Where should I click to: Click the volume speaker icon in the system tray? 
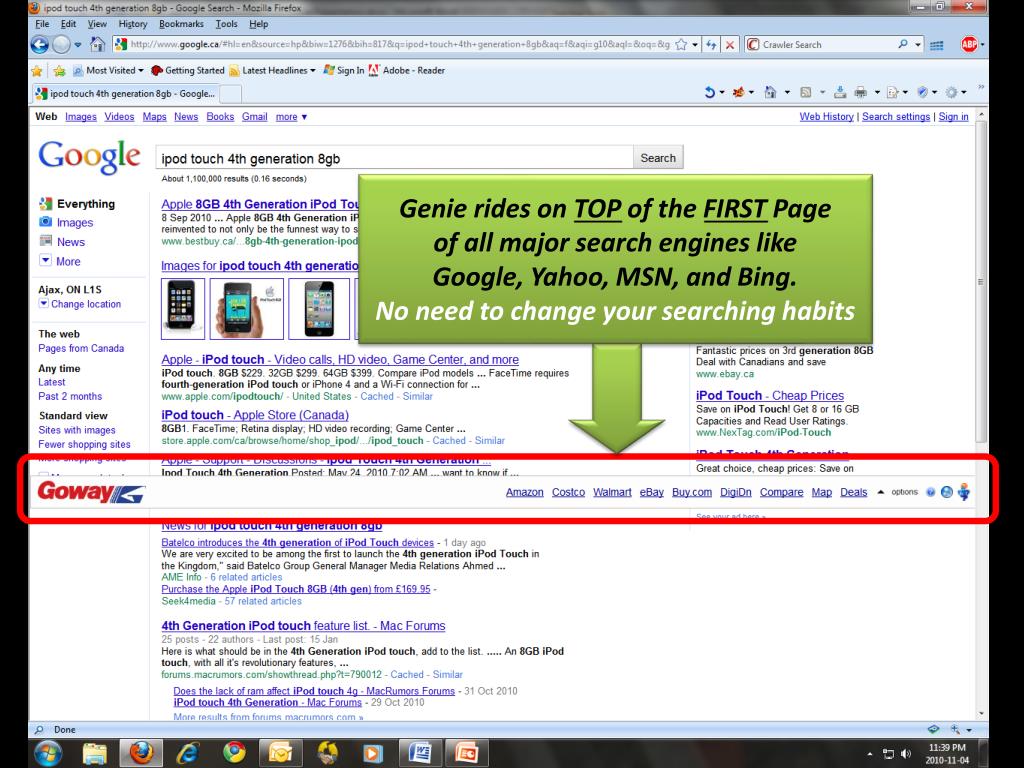[905, 754]
